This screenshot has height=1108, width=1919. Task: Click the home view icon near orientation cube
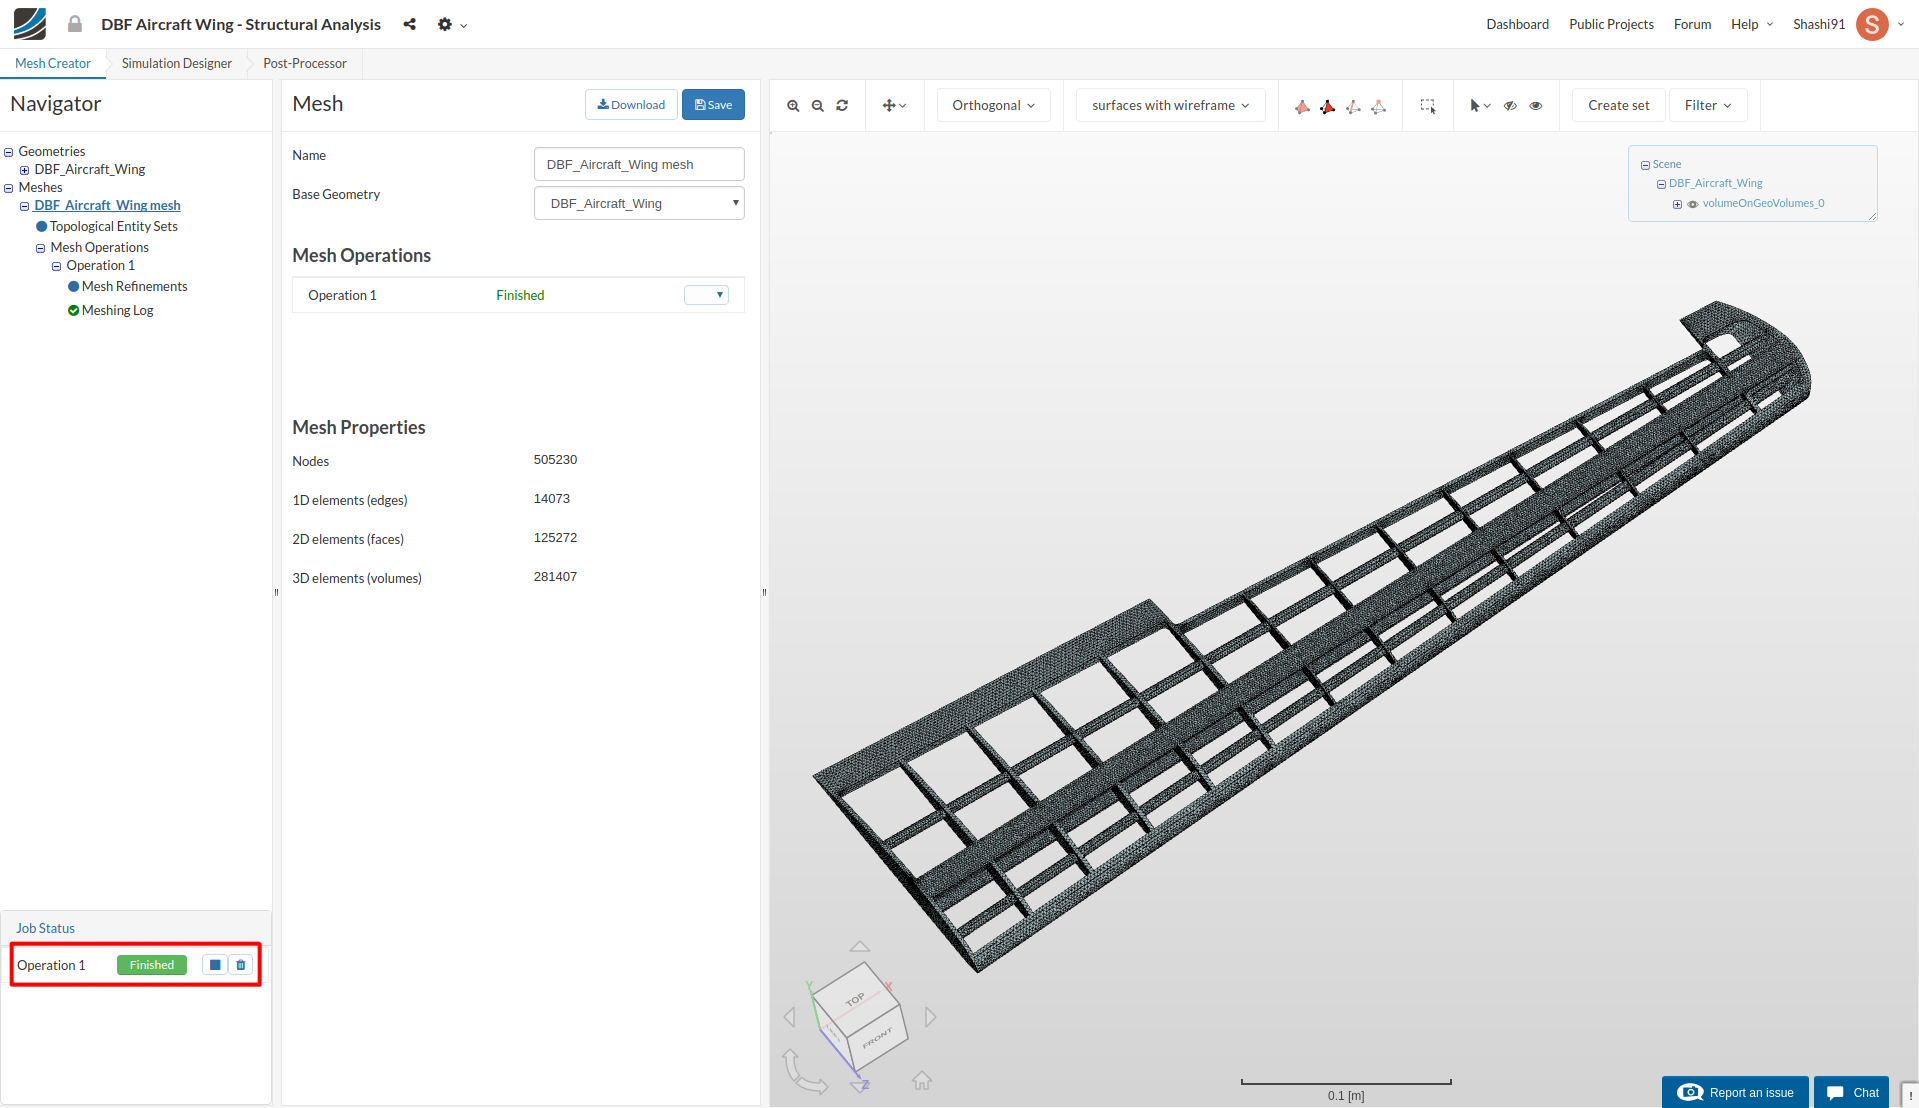click(922, 1081)
